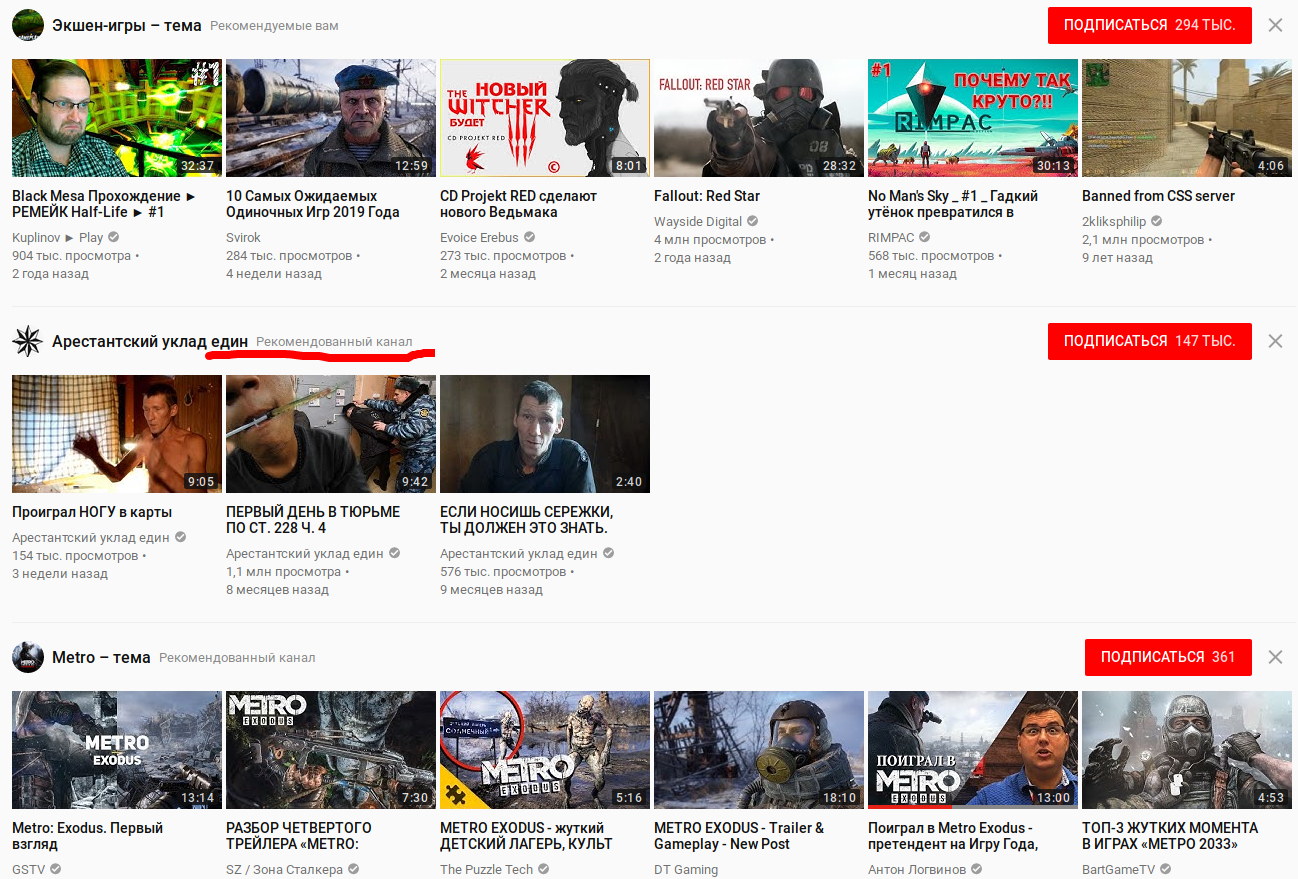This screenshot has width=1298, height=879.
Task: Open title РАЗБОР ЧЕТВЕРТОГО ТРЕЙЛЕРА «METRO:
Action: point(299,836)
